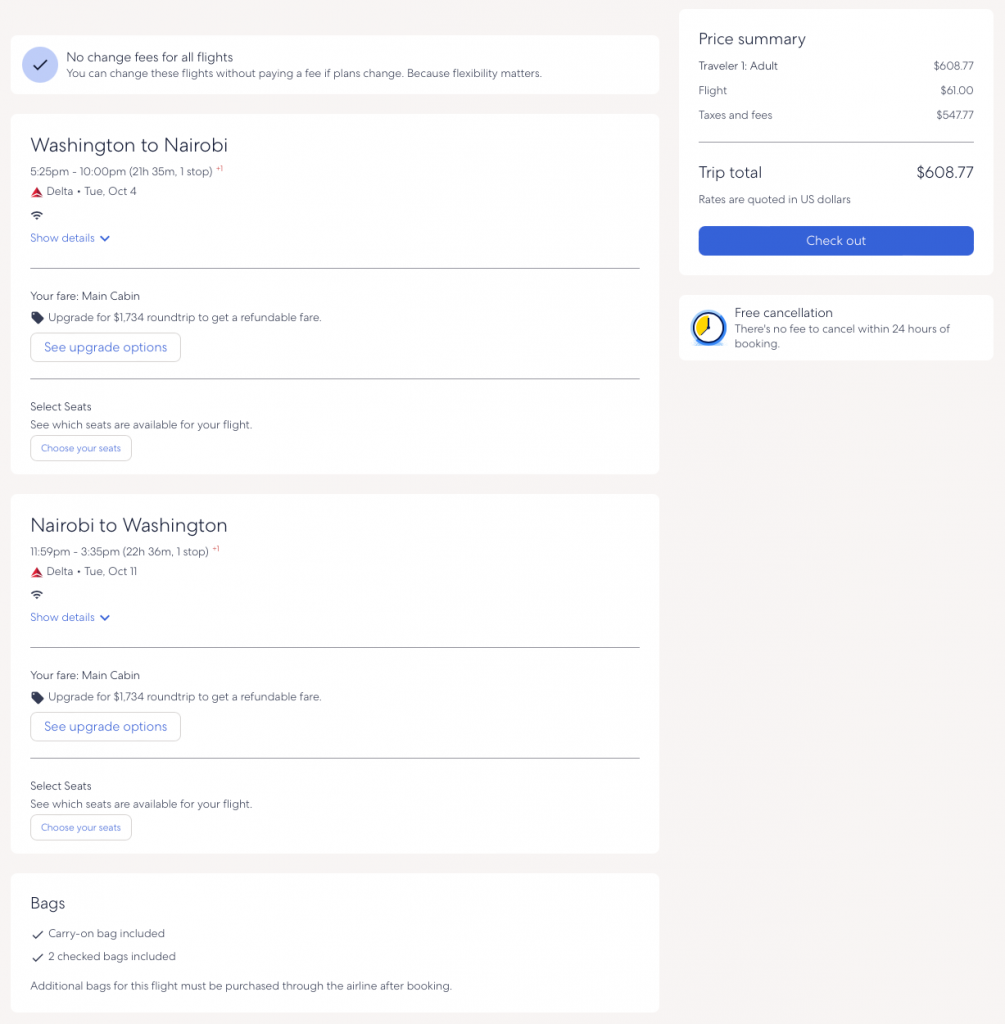Expand Show details for Nairobi to Washington
The image size is (1005, 1024).
click(x=70, y=618)
